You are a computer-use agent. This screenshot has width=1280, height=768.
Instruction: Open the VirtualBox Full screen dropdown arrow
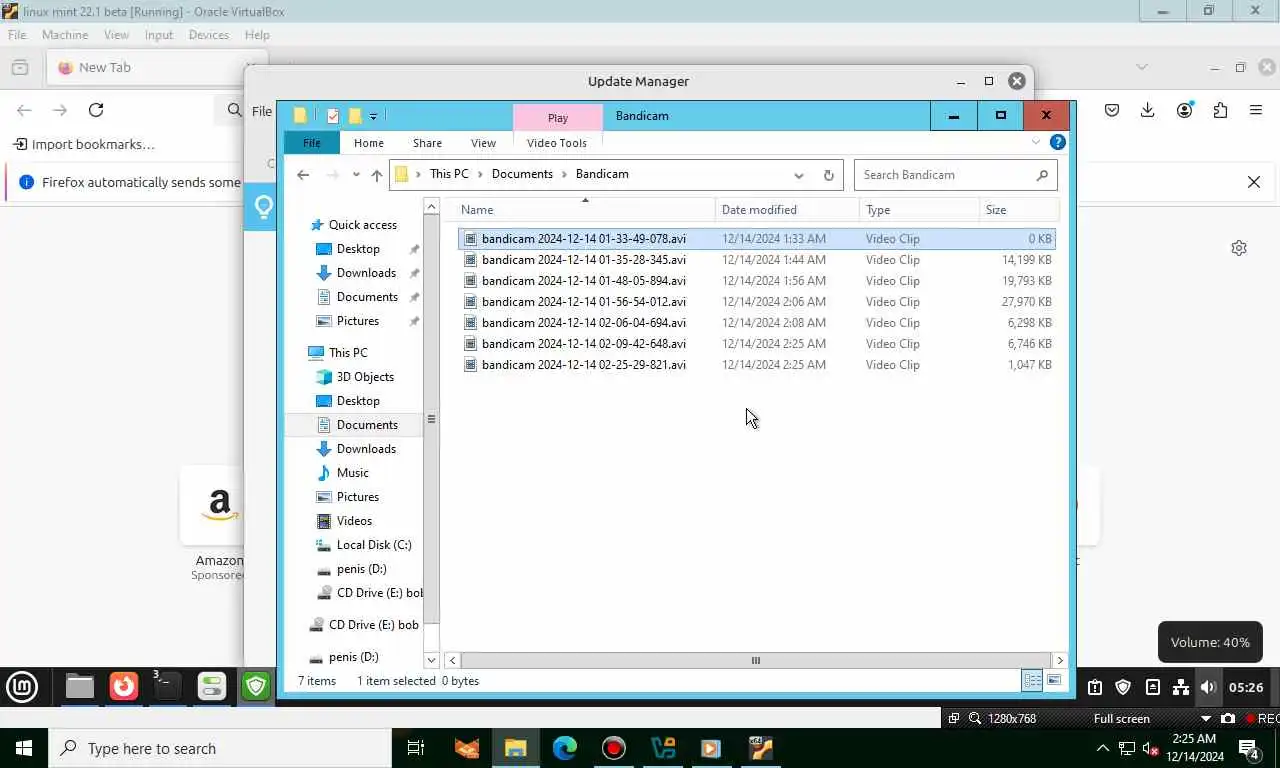(x=1205, y=718)
